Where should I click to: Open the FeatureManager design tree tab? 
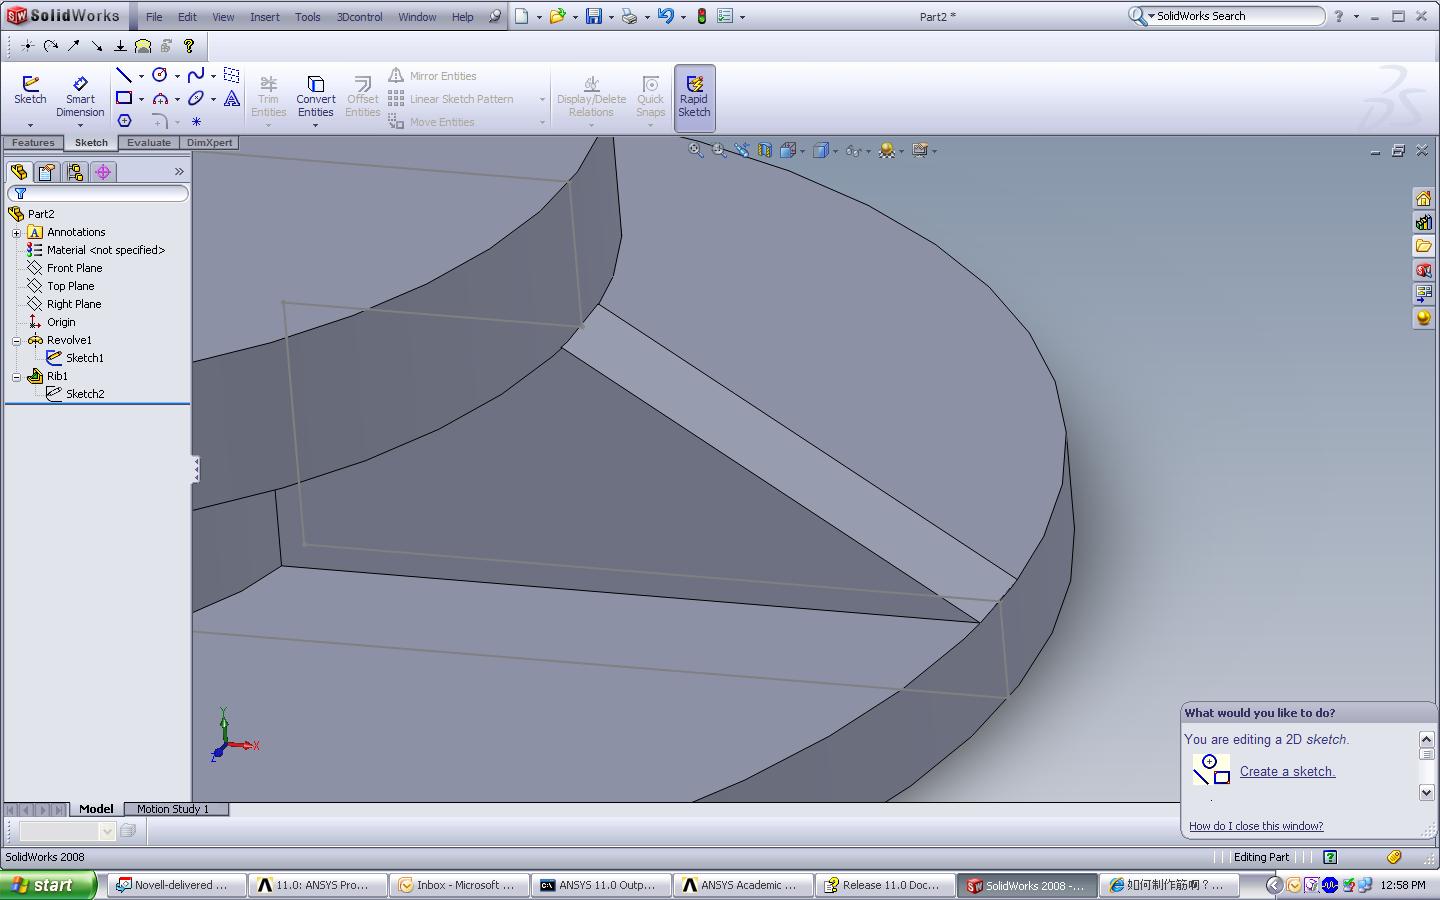pos(18,172)
